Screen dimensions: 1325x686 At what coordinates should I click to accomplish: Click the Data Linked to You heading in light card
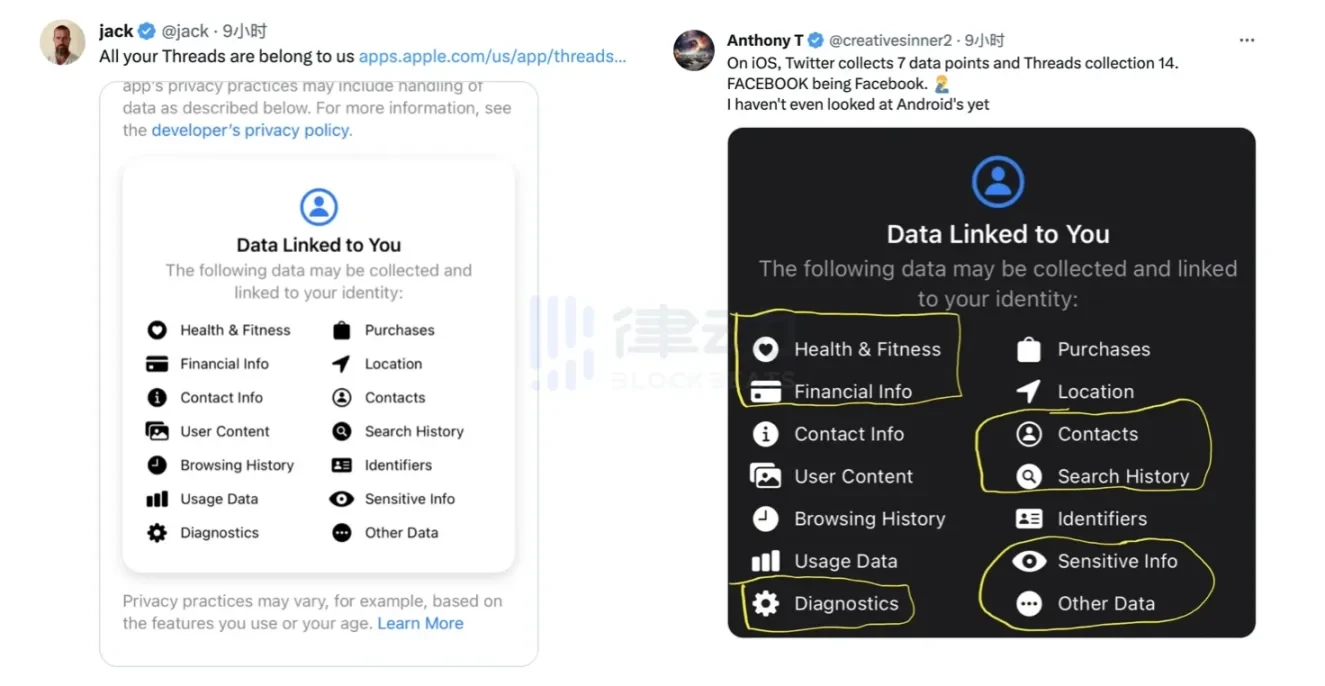click(318, 245)
